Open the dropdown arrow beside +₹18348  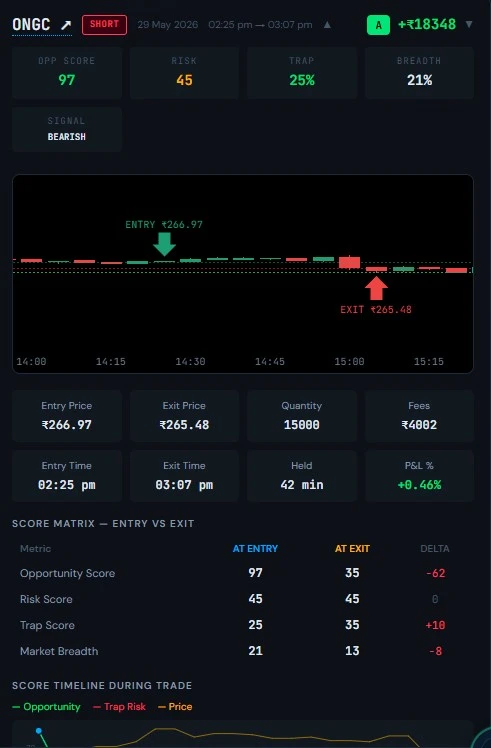point(469,24)
